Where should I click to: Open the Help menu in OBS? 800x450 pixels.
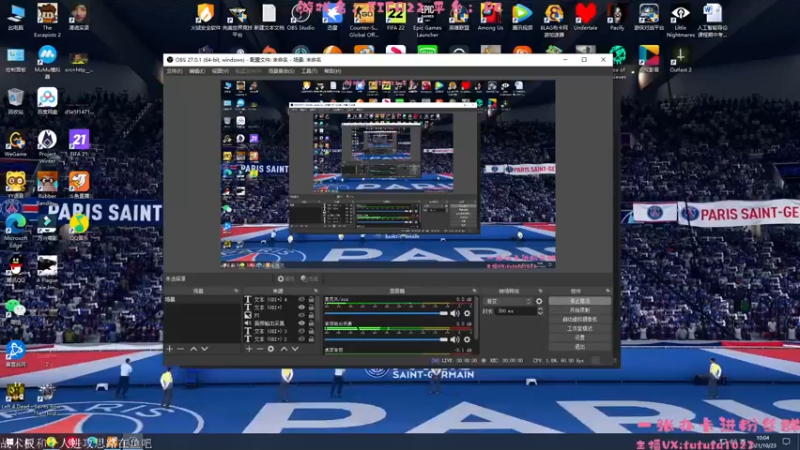click(332, 71)
